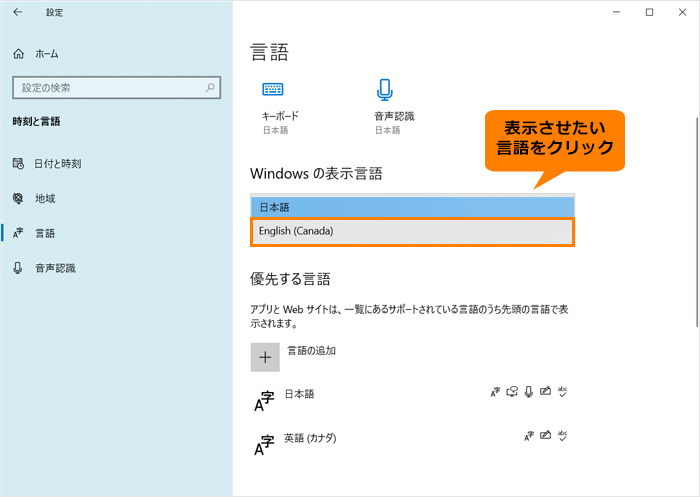Open keyboard settings via keyboard icon

272,89
